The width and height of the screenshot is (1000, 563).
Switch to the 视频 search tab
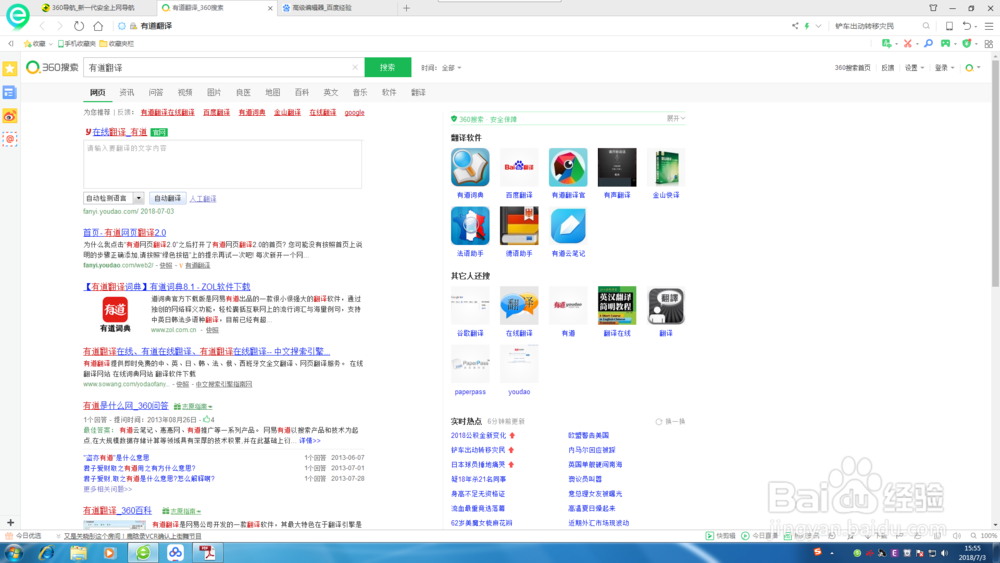pyautogui.click(x=185, y=92)
